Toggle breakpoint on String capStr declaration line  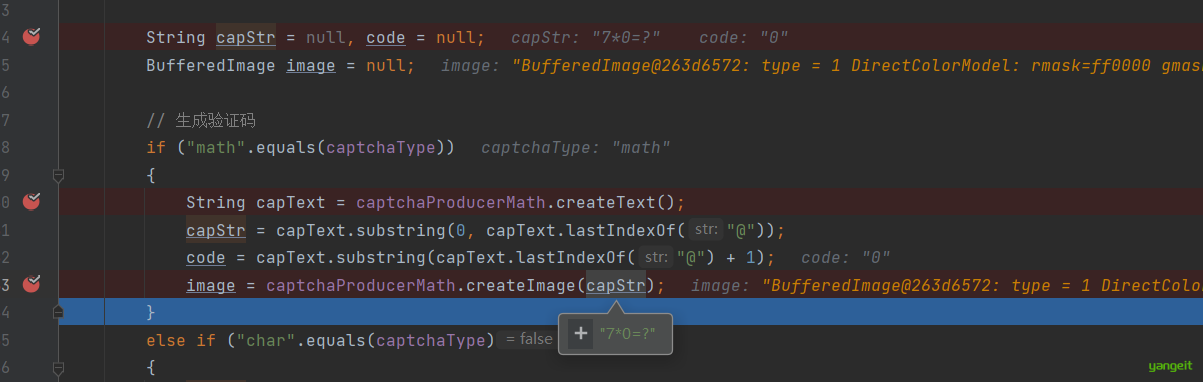tap(32, 37)
